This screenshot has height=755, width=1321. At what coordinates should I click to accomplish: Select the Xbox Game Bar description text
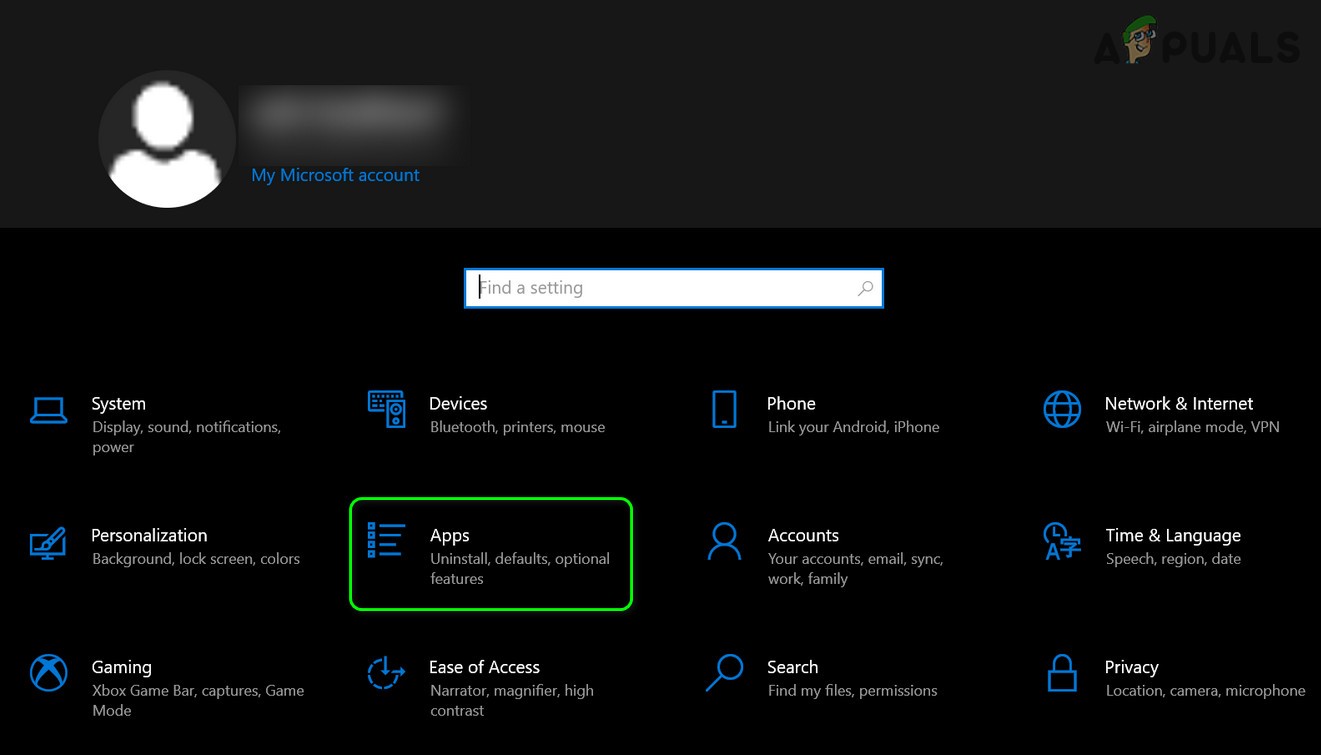click(197, 700)
